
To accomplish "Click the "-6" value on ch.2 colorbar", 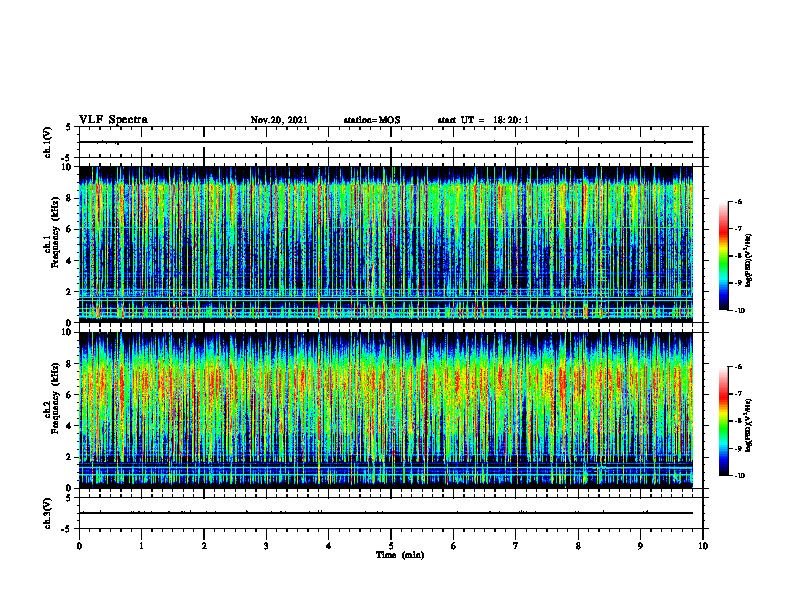I will tap(738, 367).
